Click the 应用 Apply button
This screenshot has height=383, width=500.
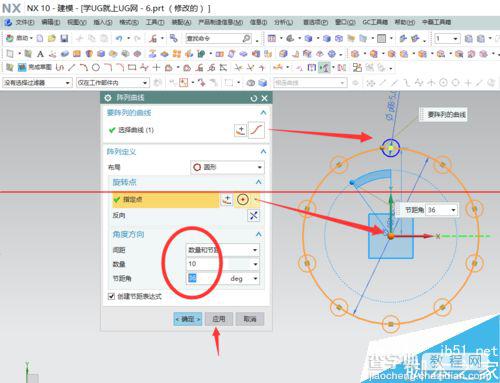tap(219, 319)
